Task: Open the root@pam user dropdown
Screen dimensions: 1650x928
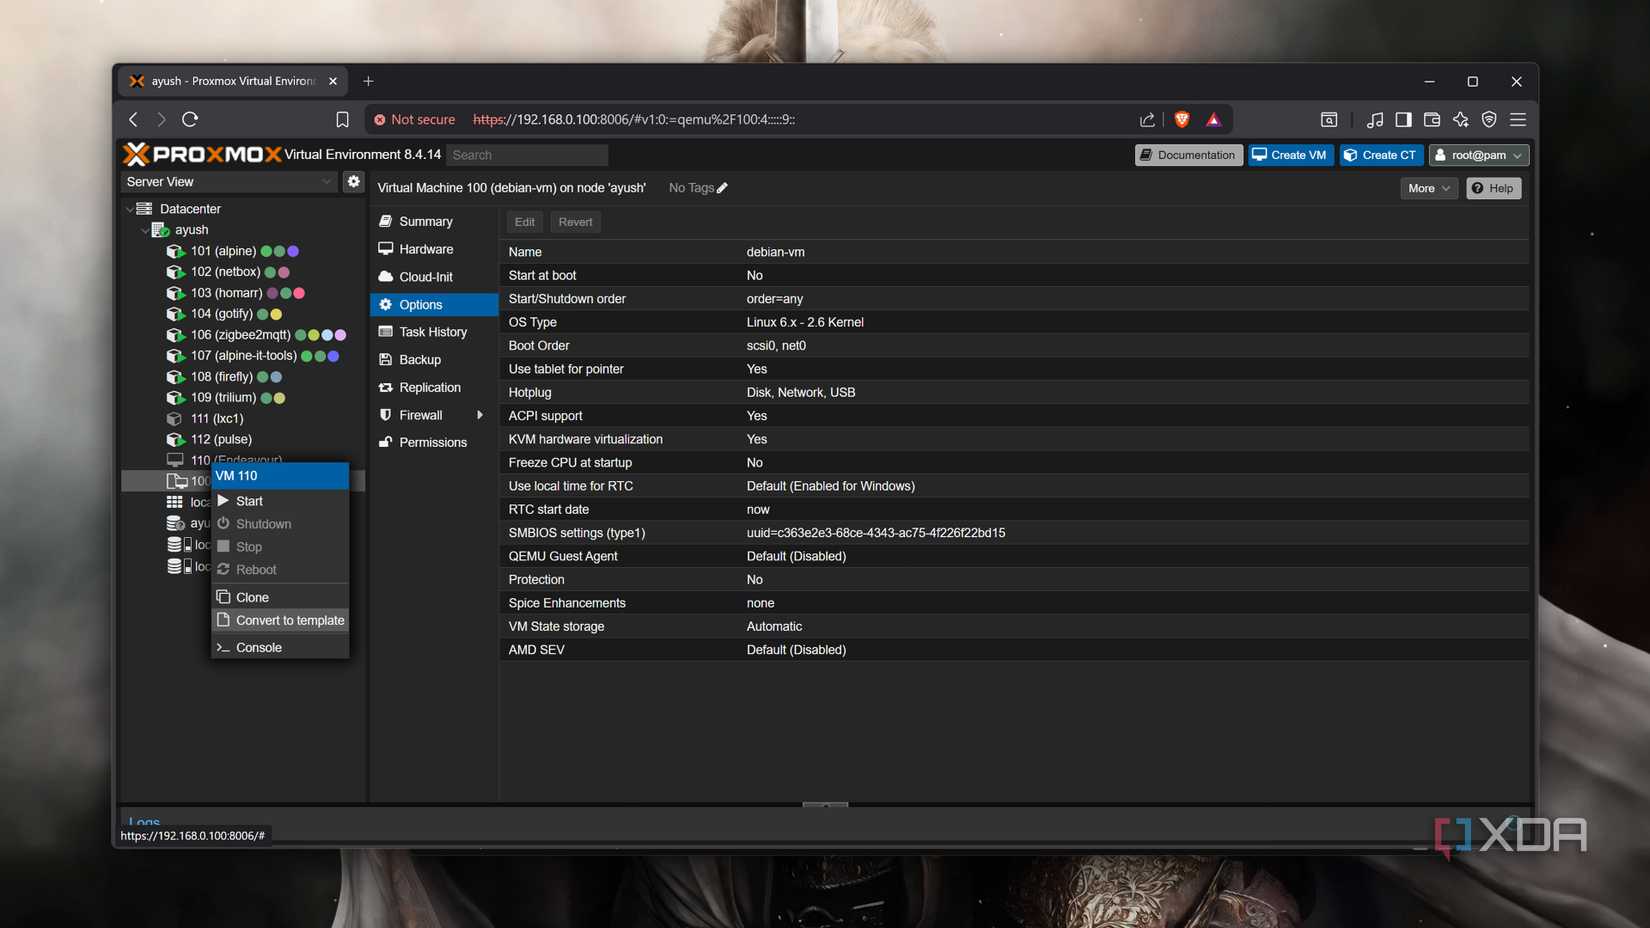Action: coord(1479,155)
